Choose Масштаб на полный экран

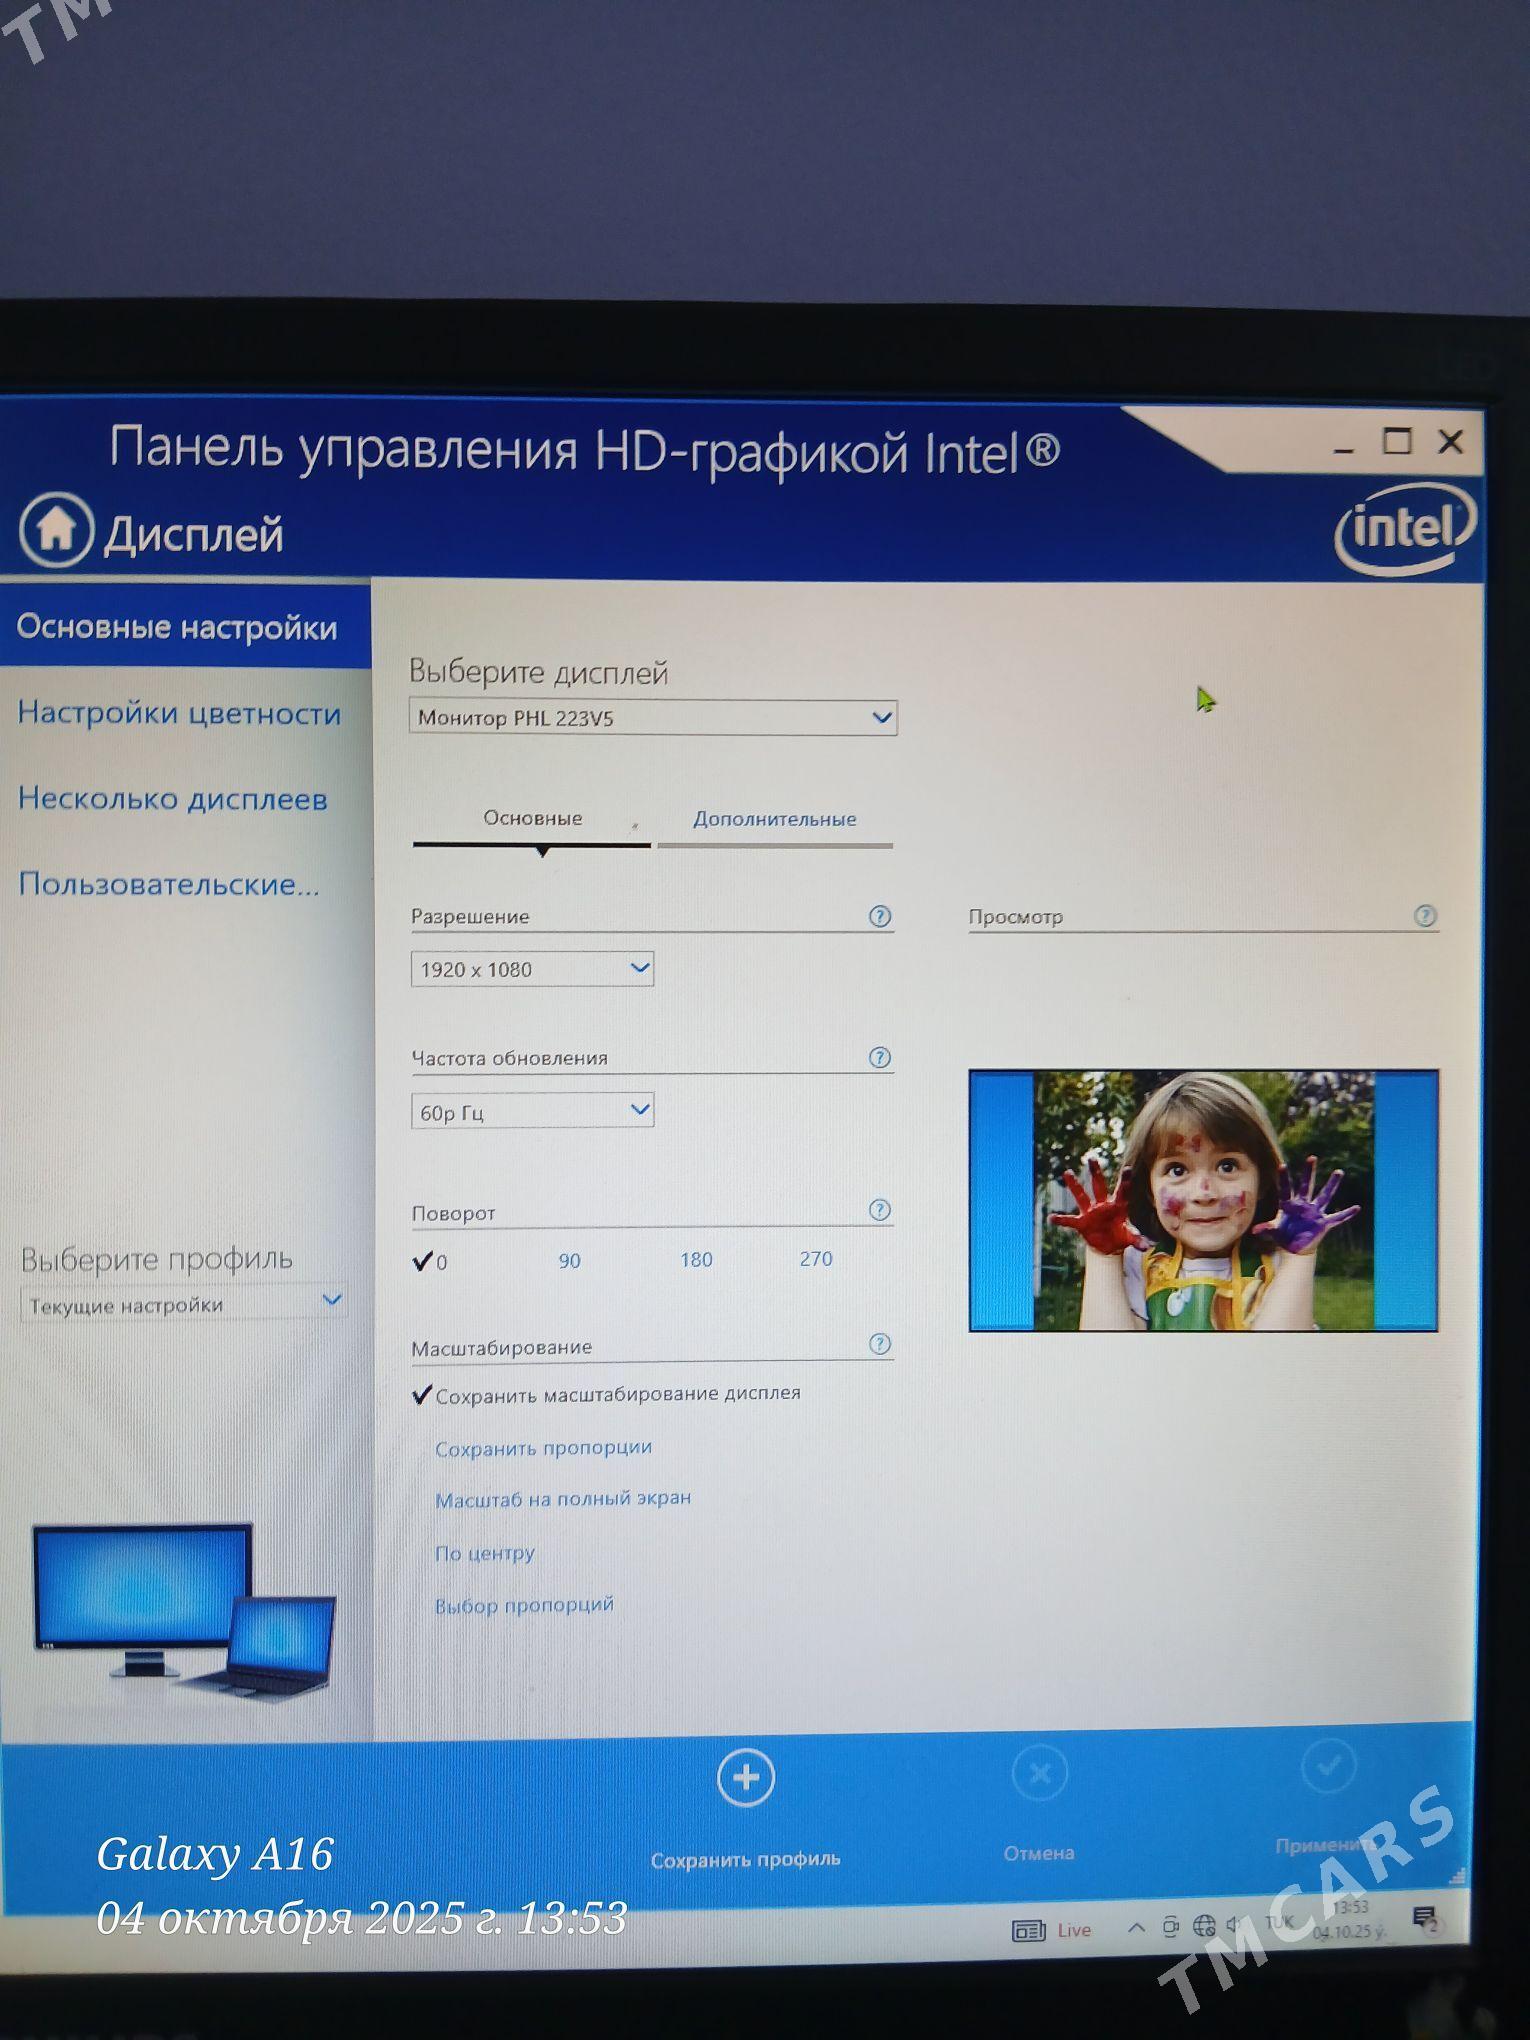click(563, 1499)
